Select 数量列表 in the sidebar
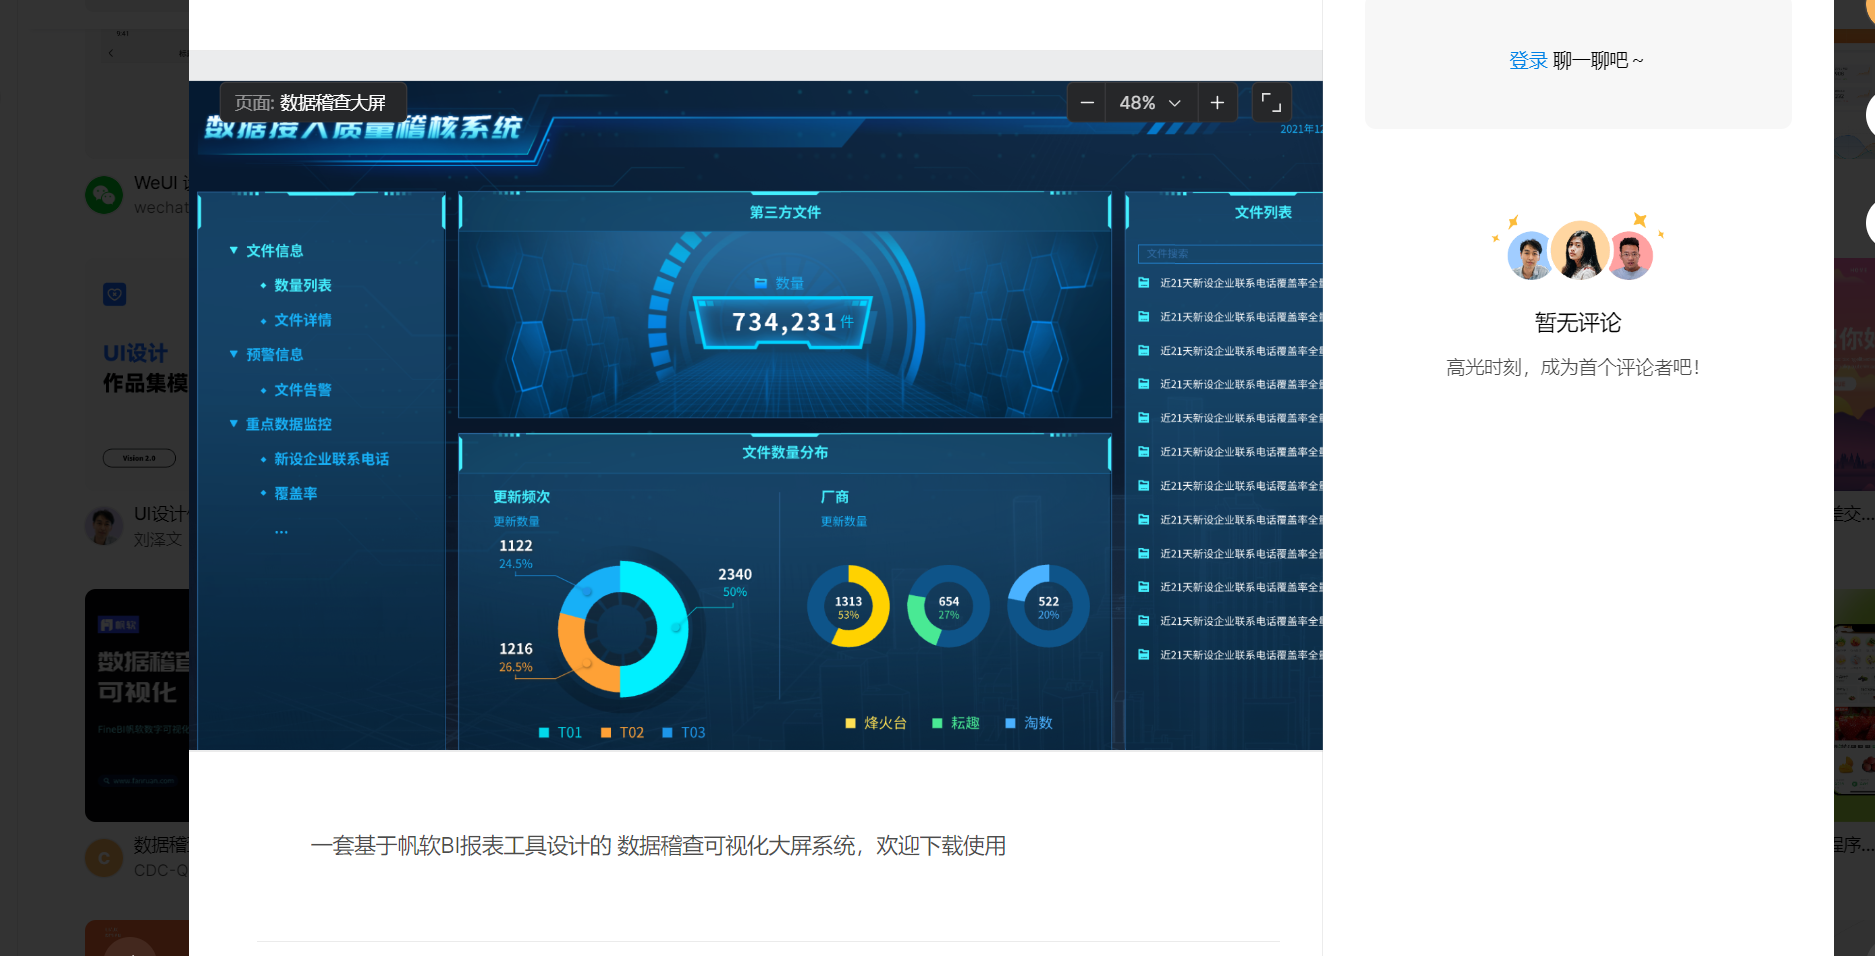This screenshot has width=1875, height=956. pyautogui.click(x=302, y=286)
